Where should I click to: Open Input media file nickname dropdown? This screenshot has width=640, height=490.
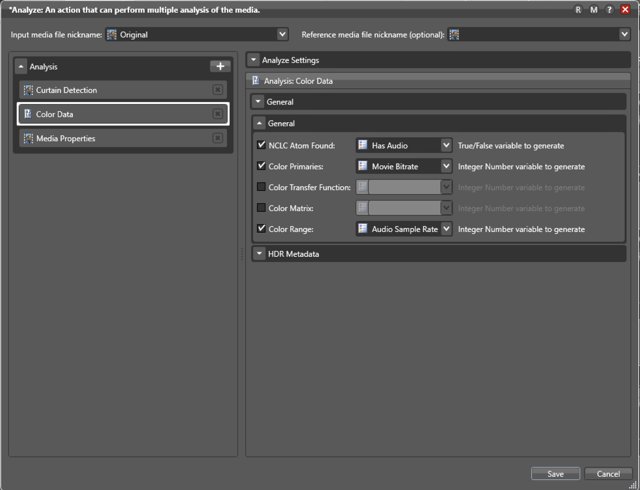click(282, 34)
